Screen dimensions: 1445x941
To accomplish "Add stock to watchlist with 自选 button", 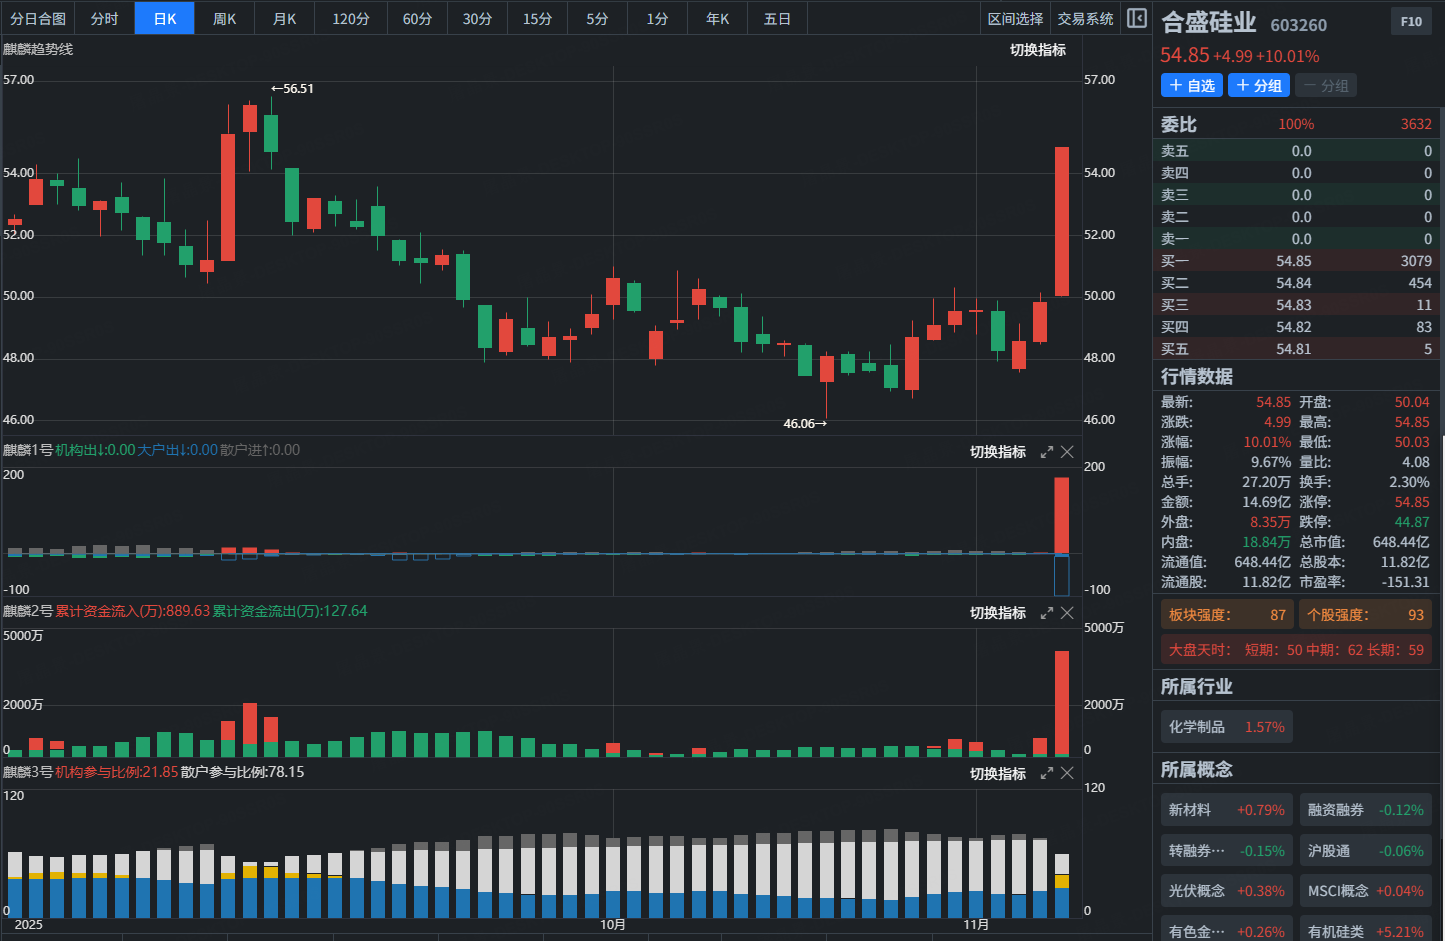I will 1192,86.
